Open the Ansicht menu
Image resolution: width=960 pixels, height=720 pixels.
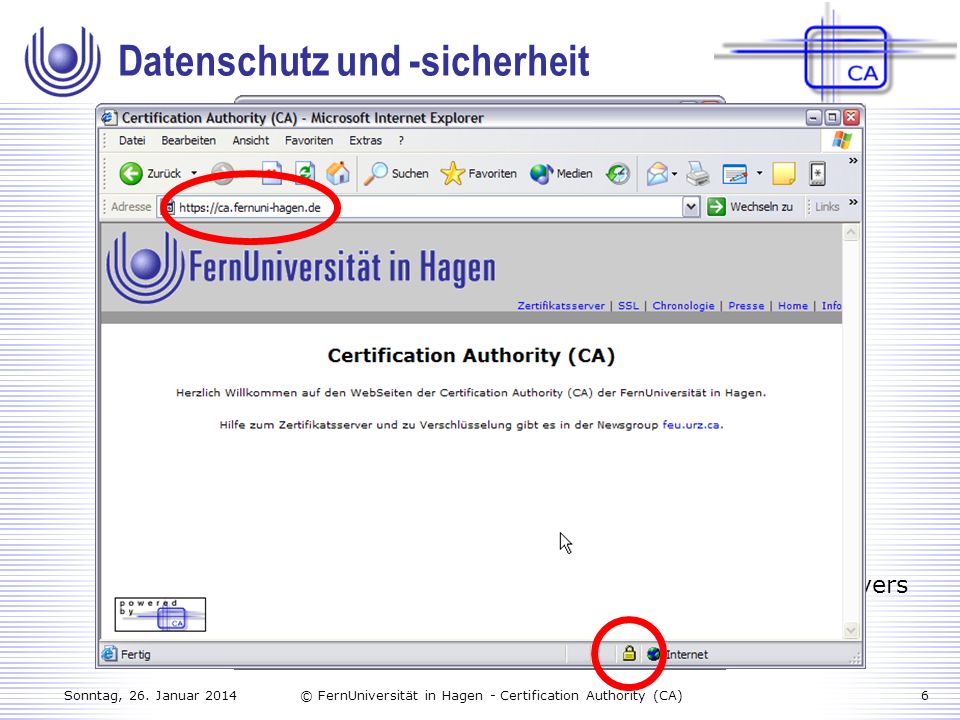250,140
